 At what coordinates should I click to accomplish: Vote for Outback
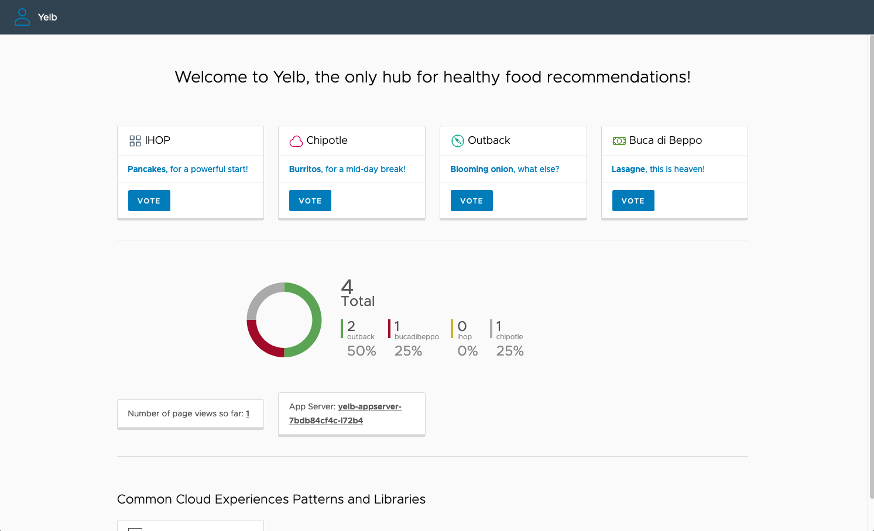click(472, 201)
